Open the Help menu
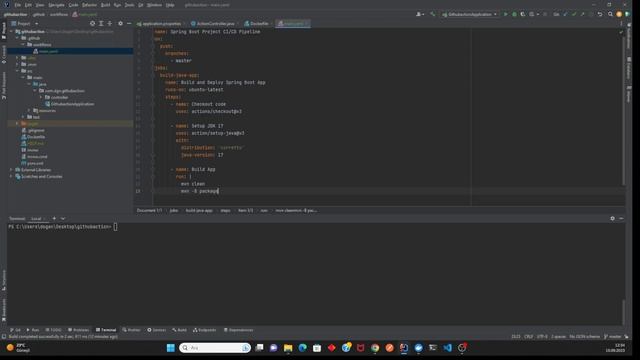This screenshot has height=360, width=640. (170, 5)
